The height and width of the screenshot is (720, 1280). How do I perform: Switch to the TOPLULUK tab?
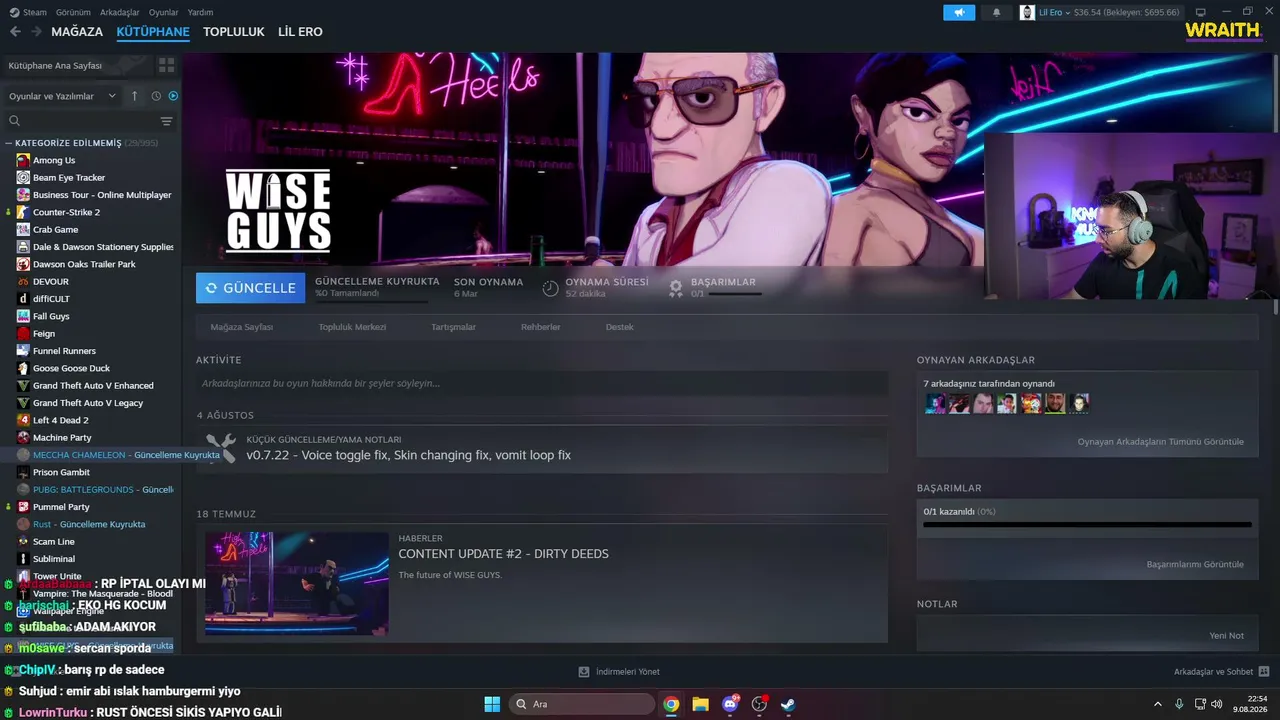click(x=234, y=32)
